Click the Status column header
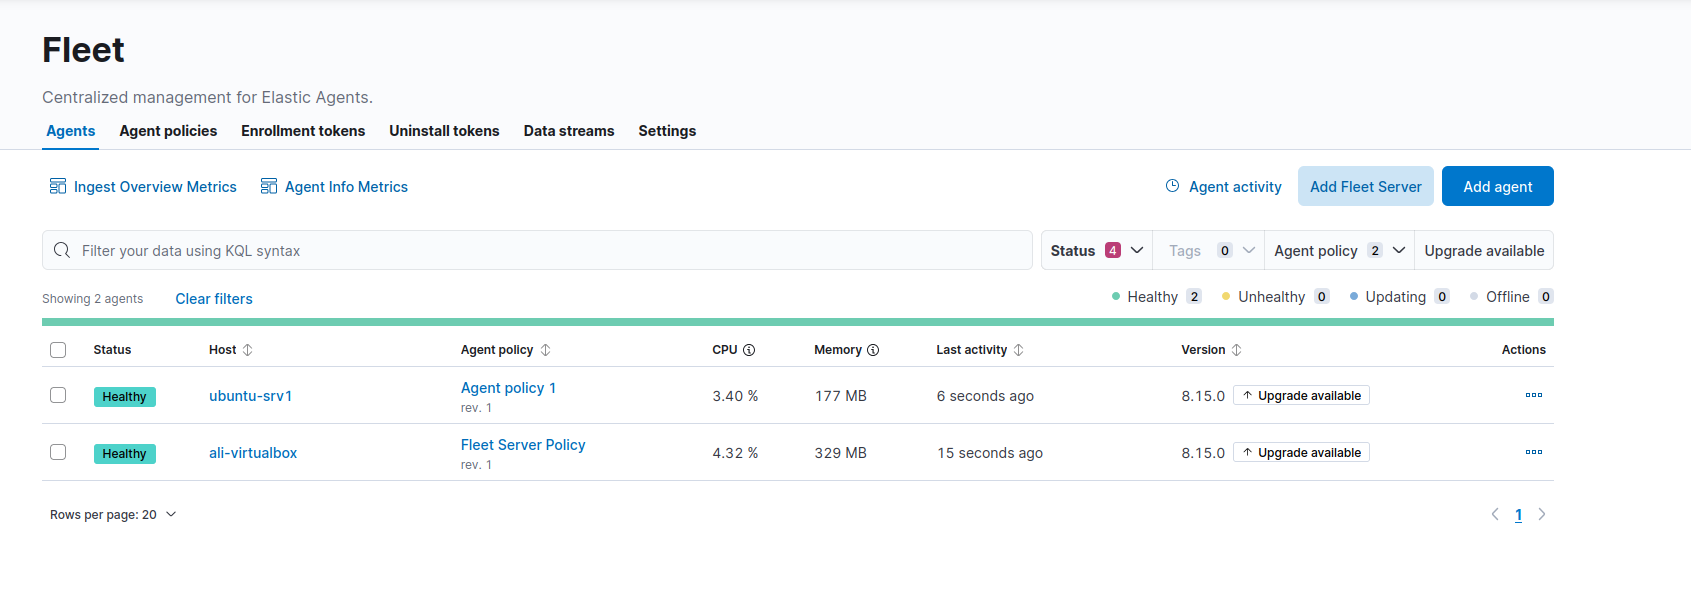 112,350
